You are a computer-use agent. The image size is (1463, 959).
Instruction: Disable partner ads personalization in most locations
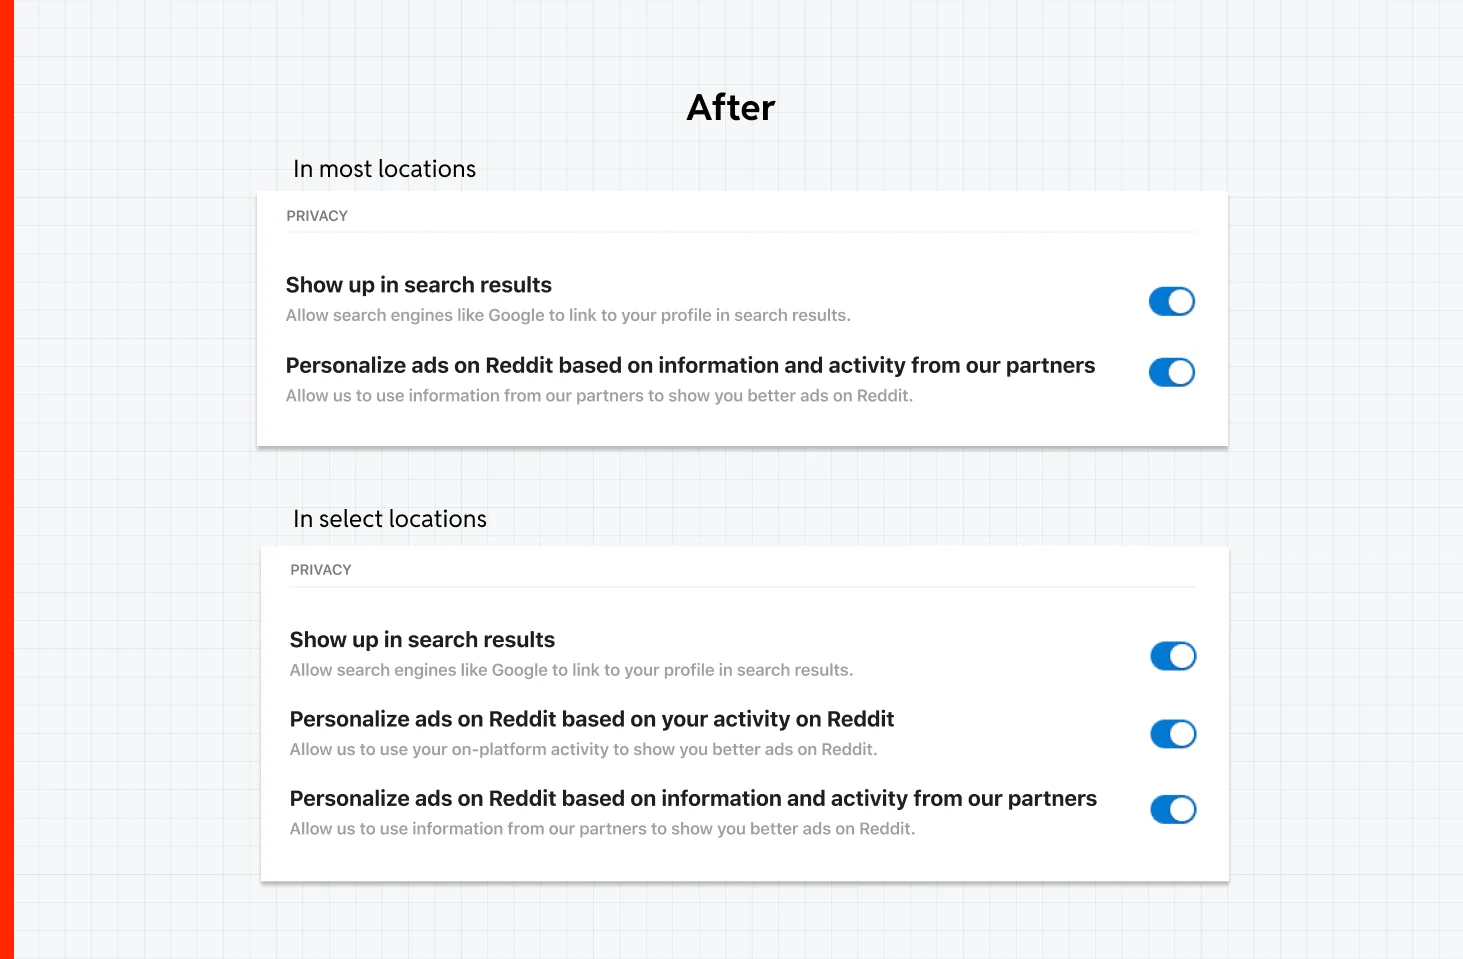pyautogui.click(x=1172, y=372)
